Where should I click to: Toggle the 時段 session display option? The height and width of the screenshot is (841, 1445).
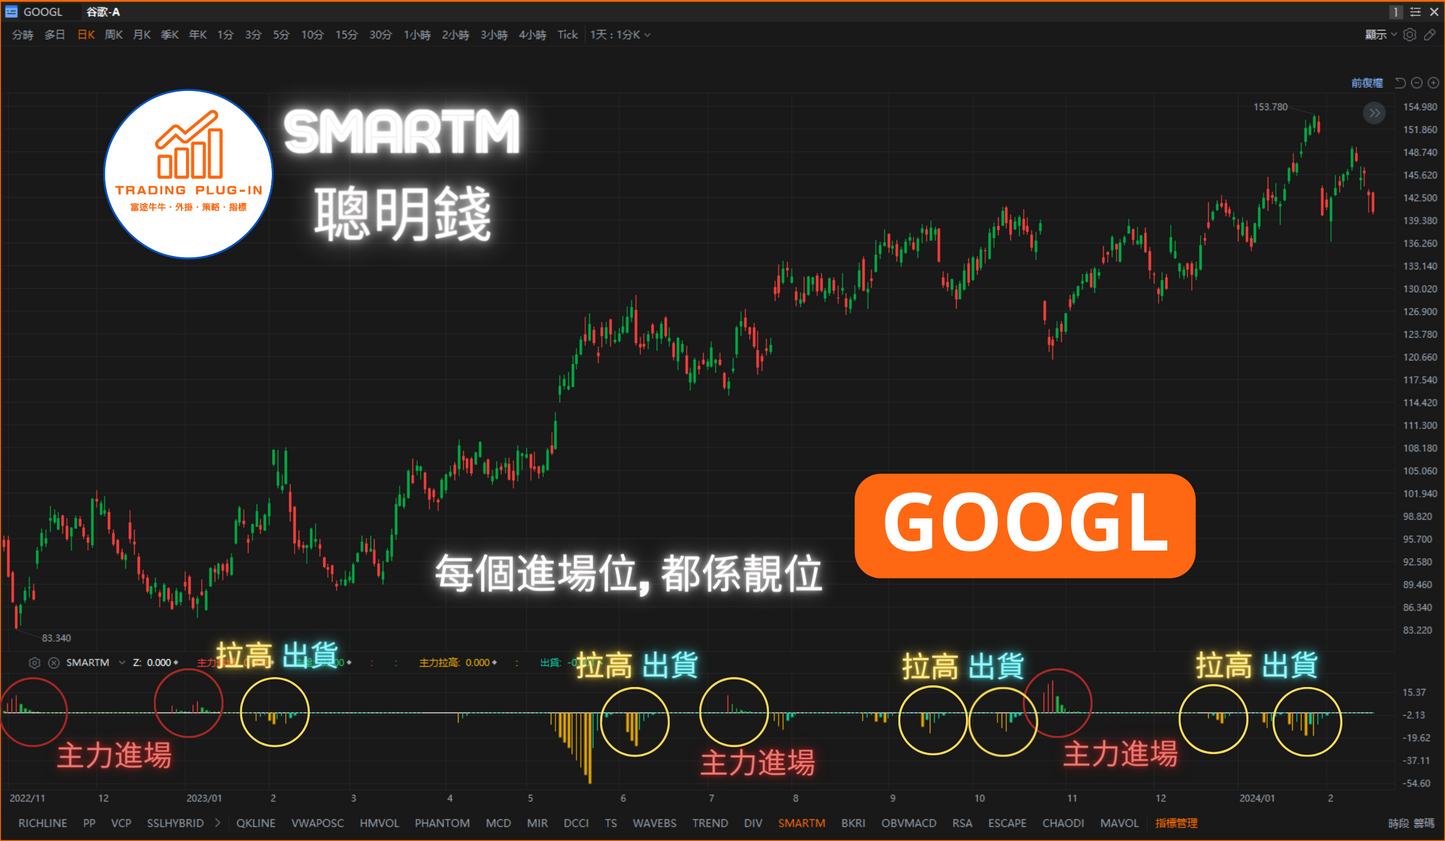click(1398, 824)
